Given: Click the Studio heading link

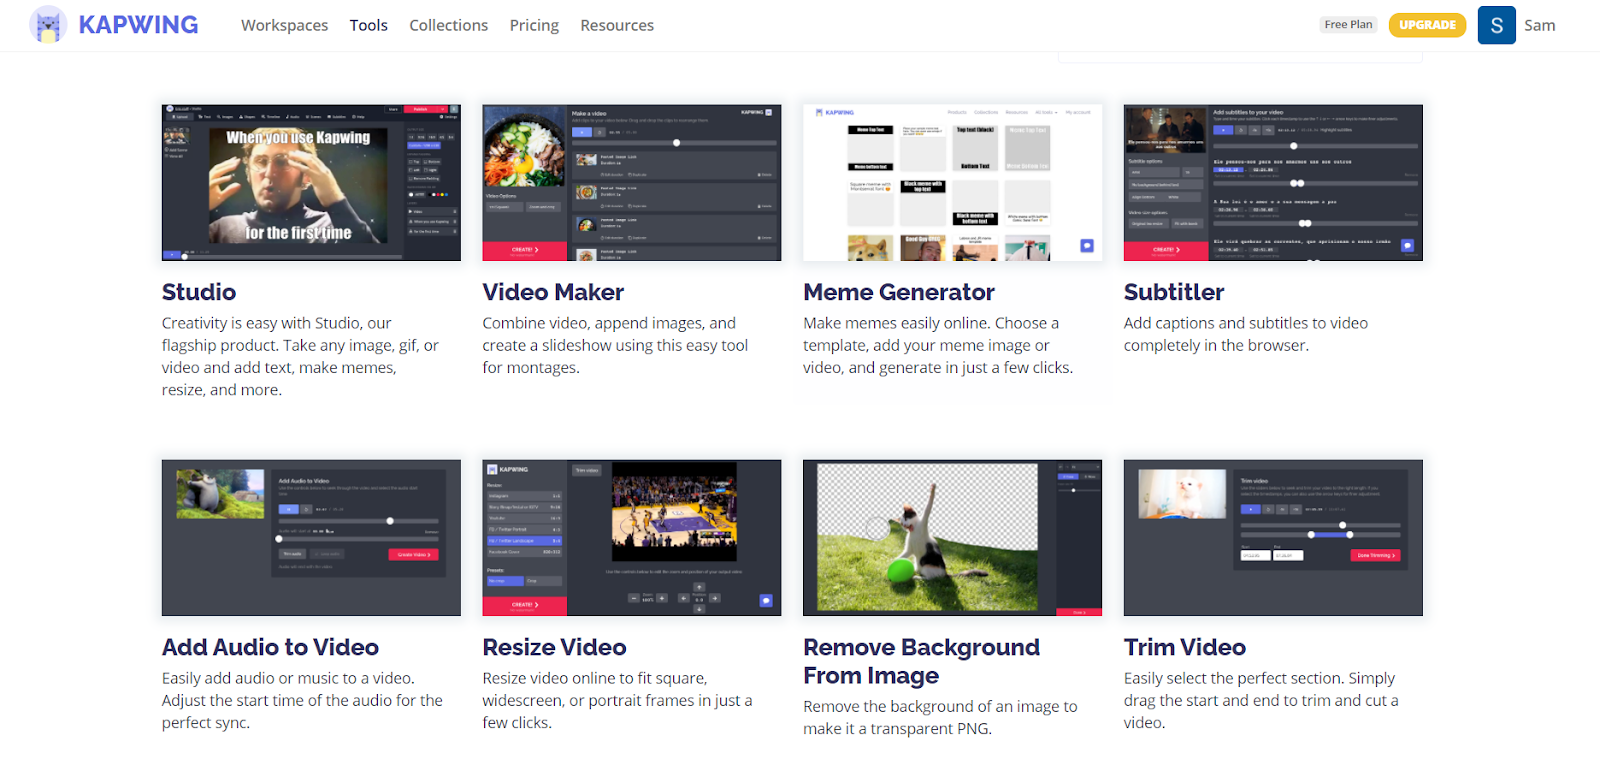Looking at the screenshot, I should pos(199,292).
